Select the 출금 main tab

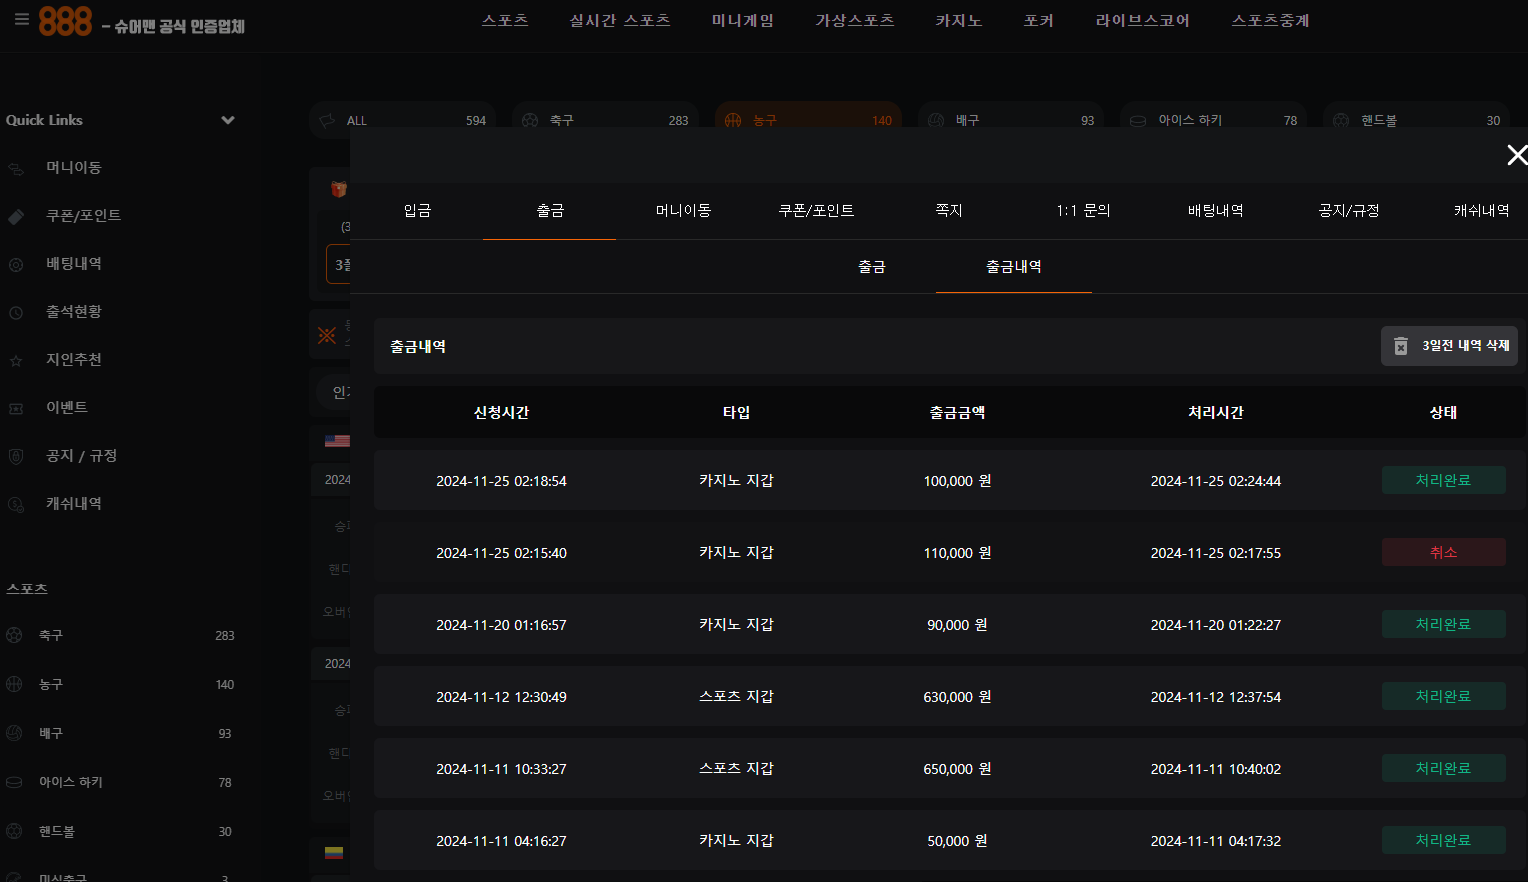click(550, 211)
